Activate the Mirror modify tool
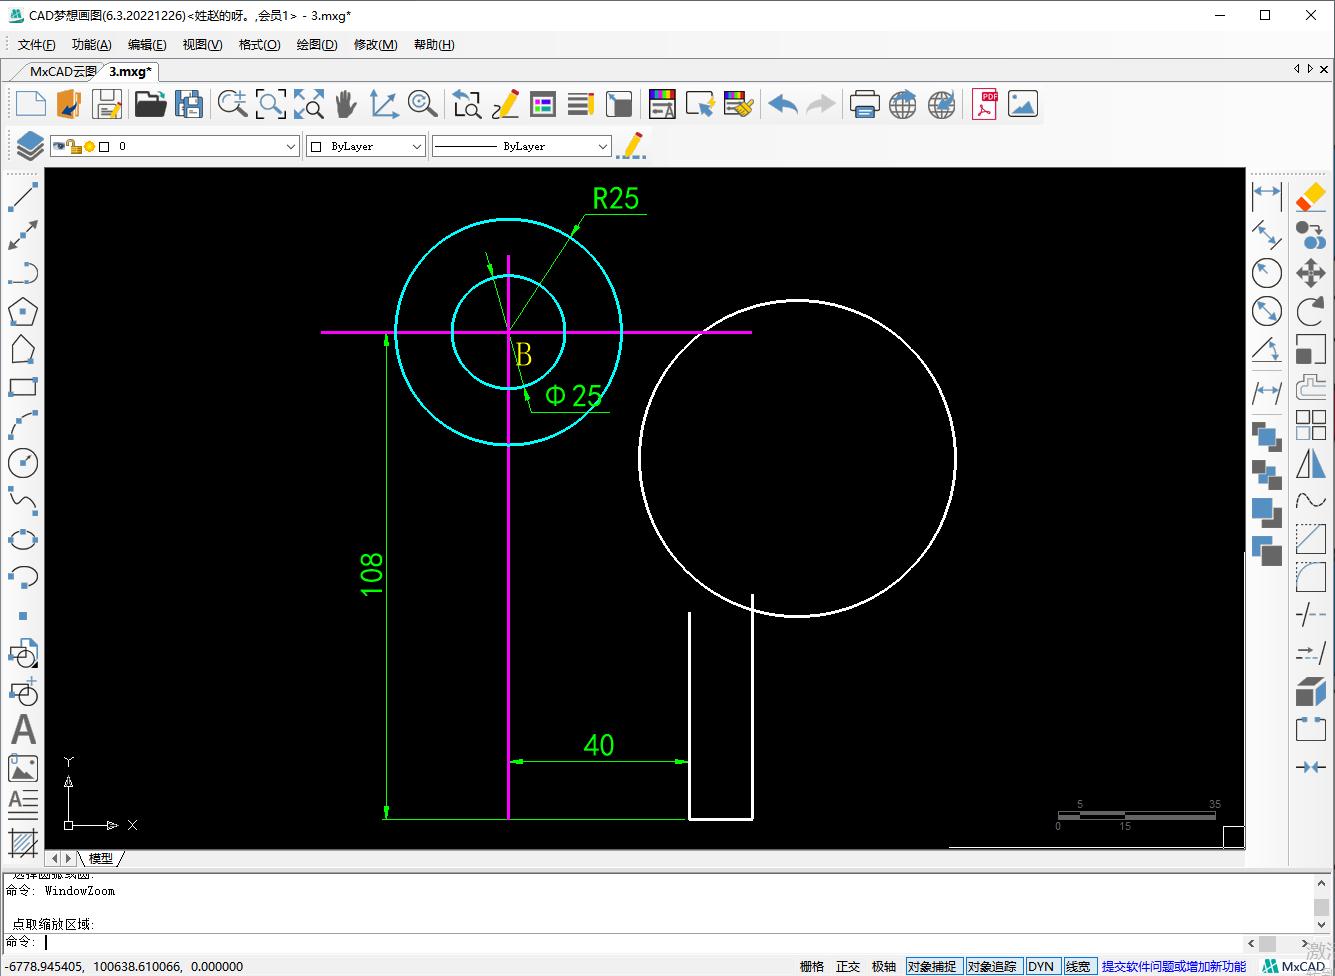The width and height of the screenshot is (1335, 976). point(1310,463)
